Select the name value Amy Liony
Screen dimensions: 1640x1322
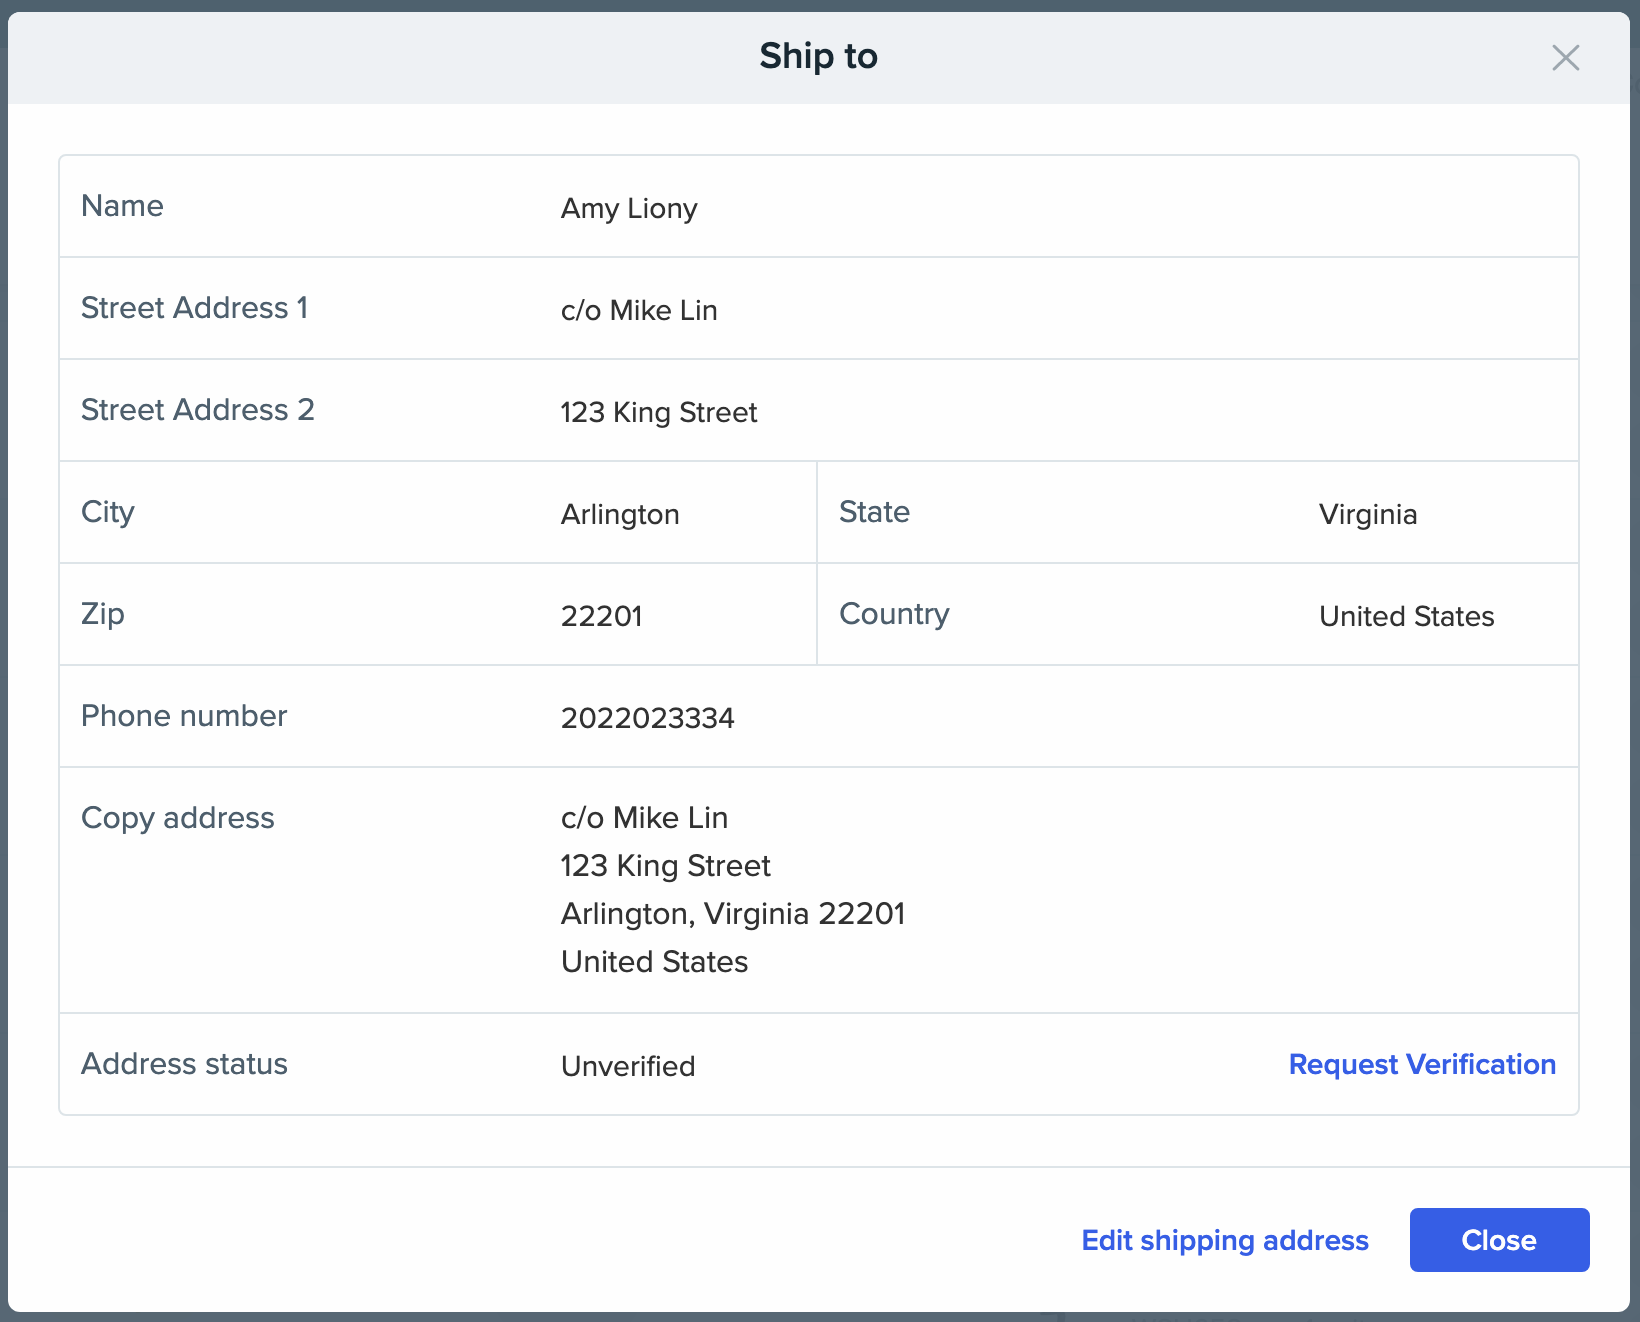tap(629, 208)
